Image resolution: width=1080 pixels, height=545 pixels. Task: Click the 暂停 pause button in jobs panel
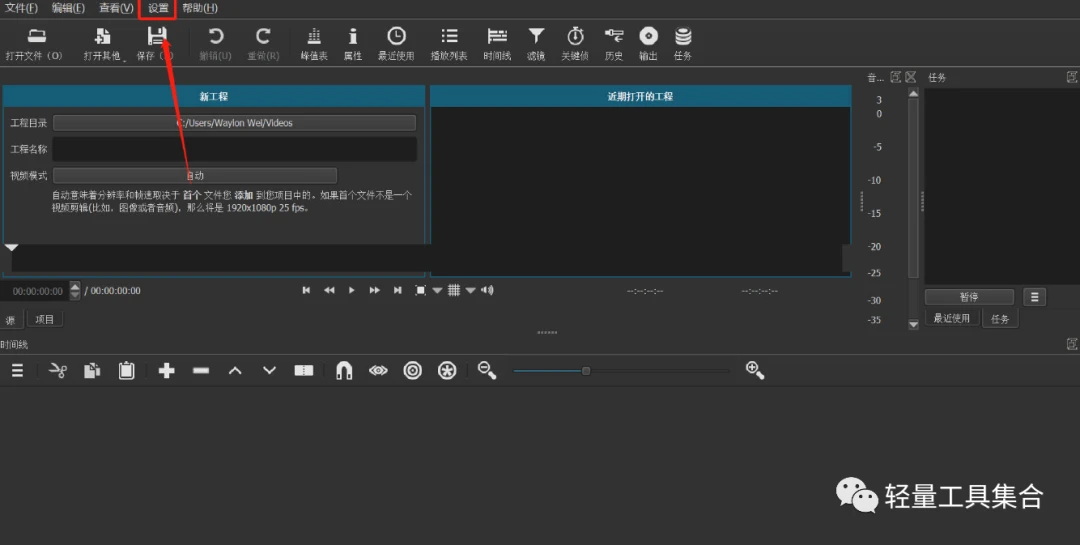click(x=969, y=297)
